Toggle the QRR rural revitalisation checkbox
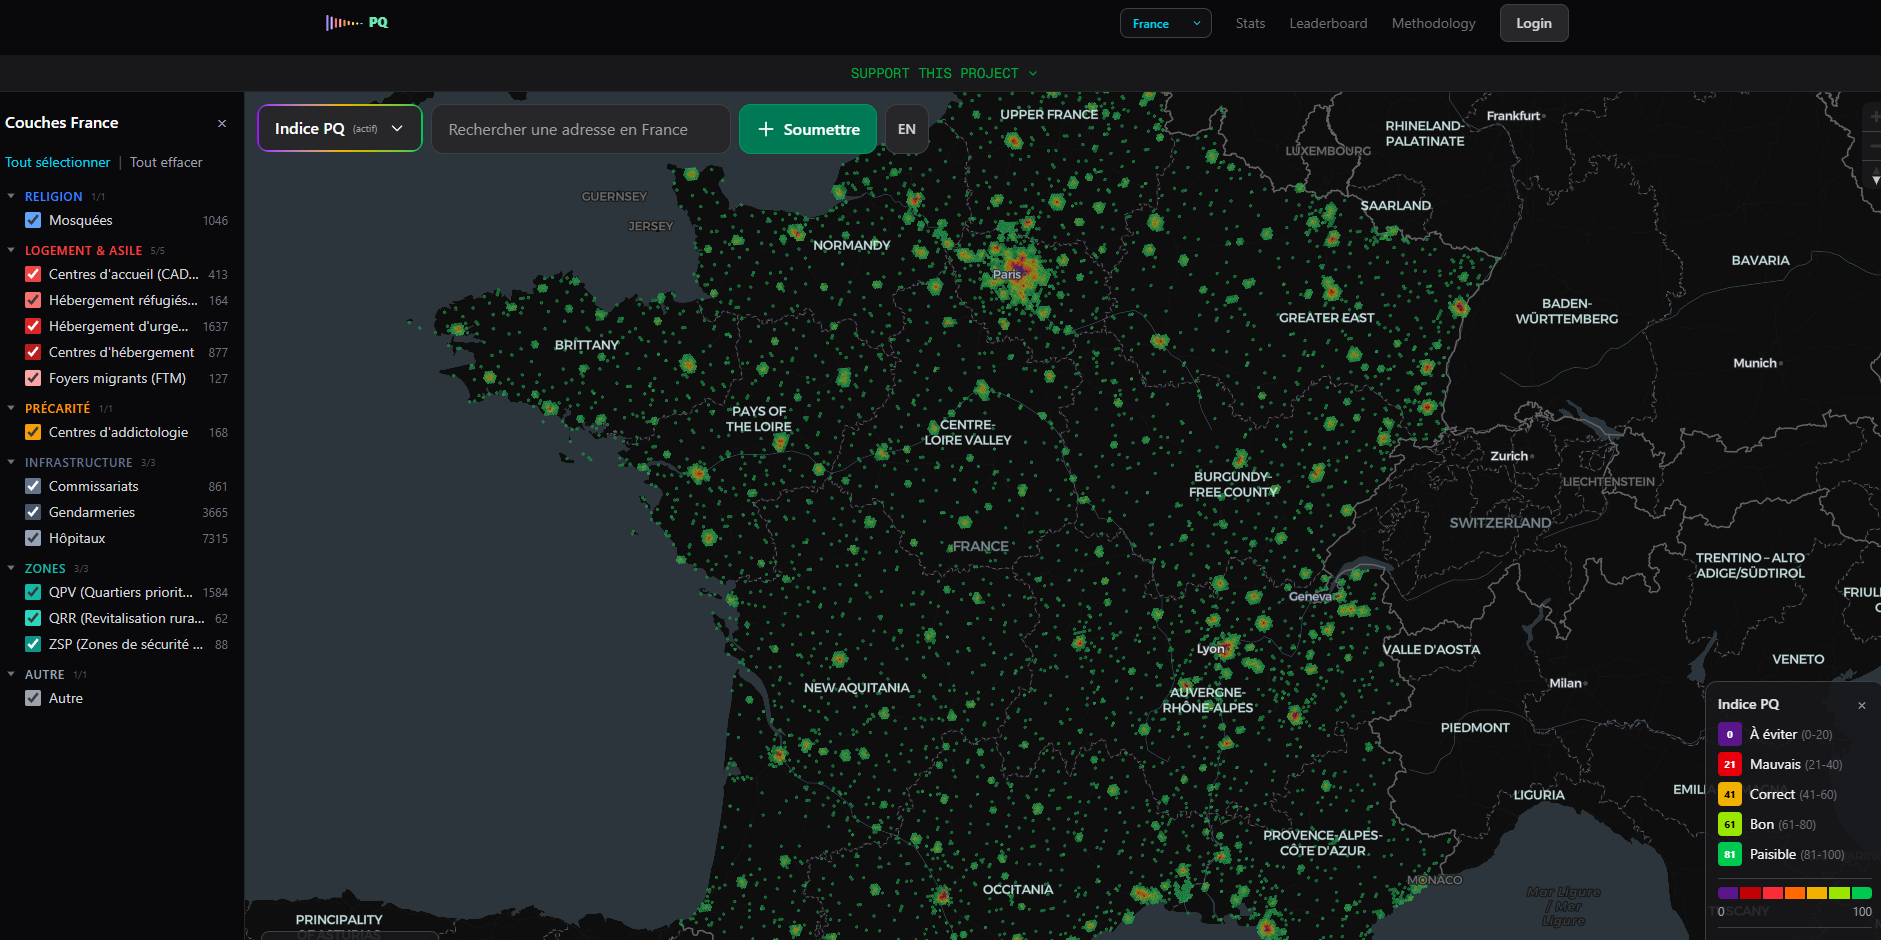Screen dimensions: 1881x940 click(33, 618)
